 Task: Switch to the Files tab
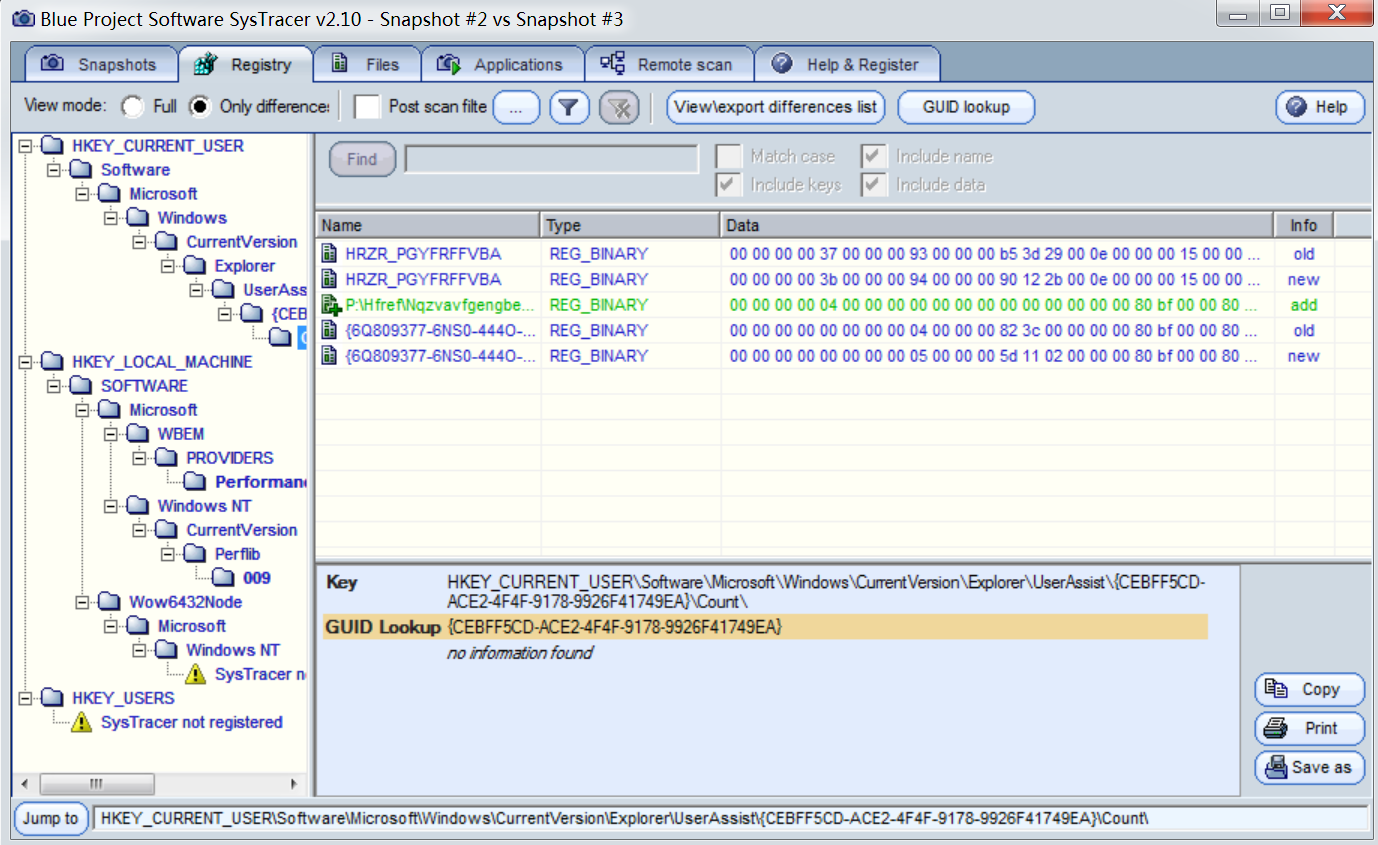tap(367, 65)
